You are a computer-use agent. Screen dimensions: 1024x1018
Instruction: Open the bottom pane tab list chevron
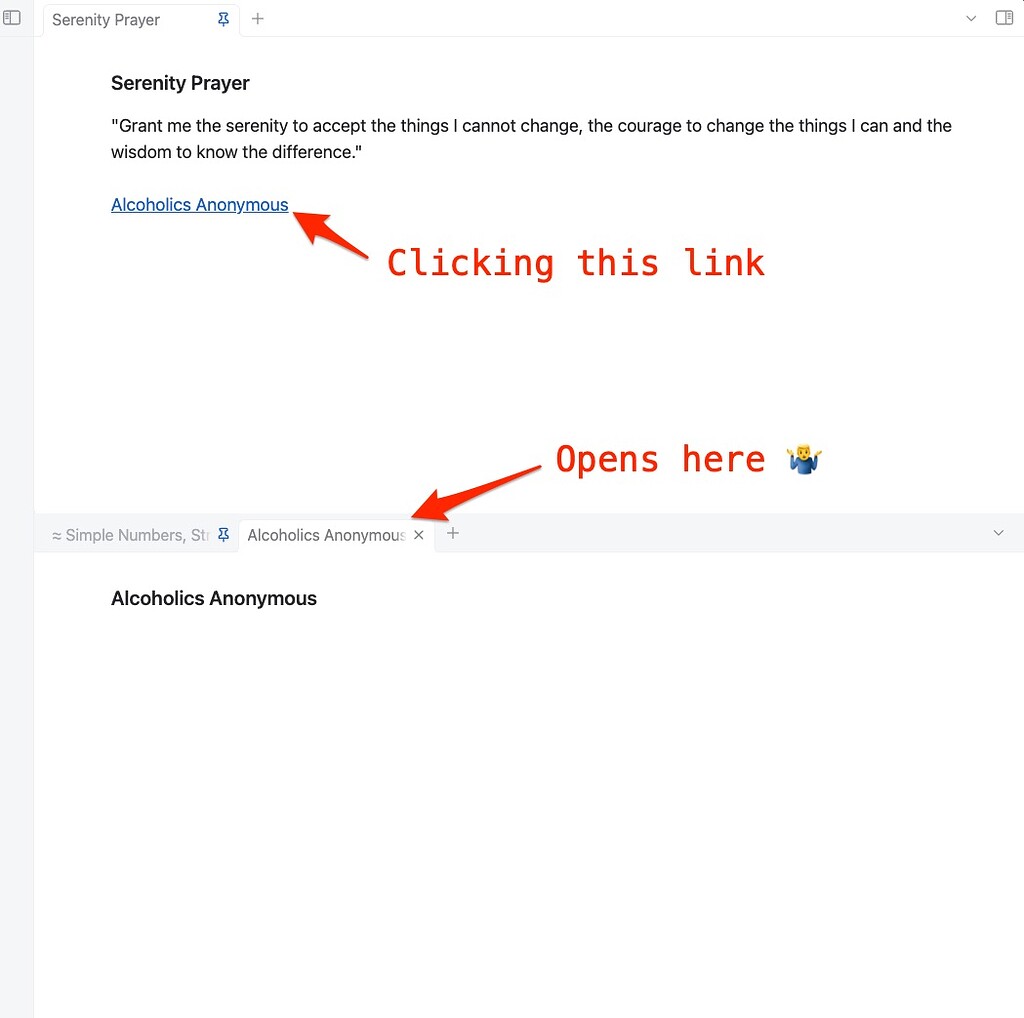[x=998, y=533]
